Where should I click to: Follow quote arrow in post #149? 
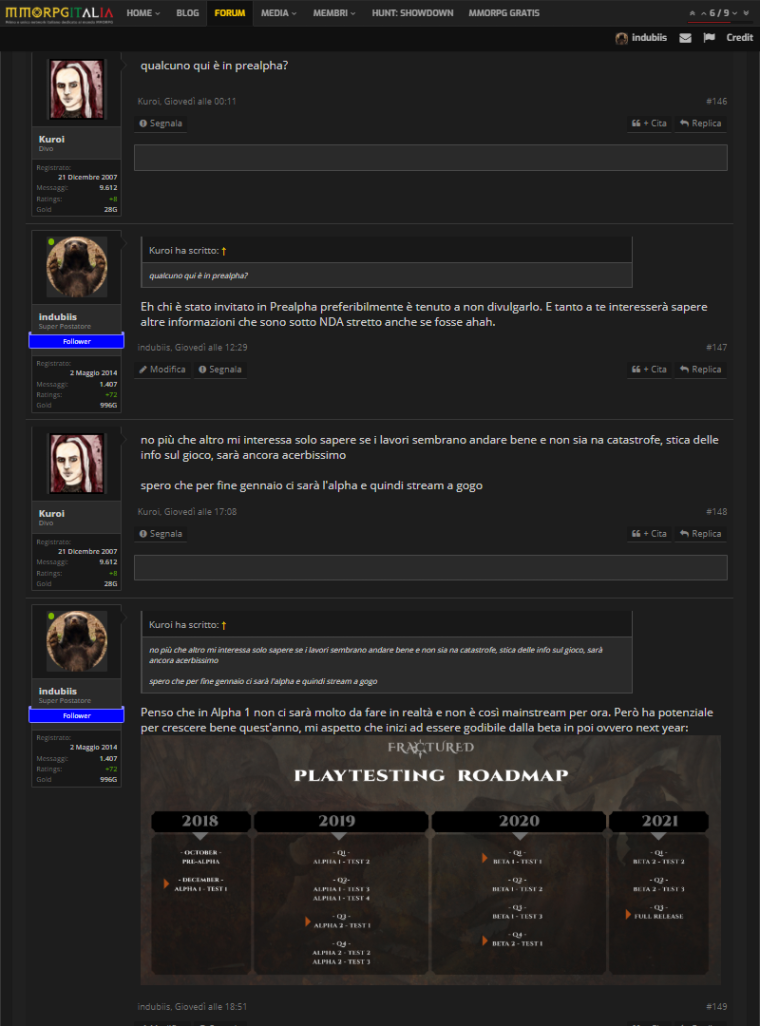(224, 625)
